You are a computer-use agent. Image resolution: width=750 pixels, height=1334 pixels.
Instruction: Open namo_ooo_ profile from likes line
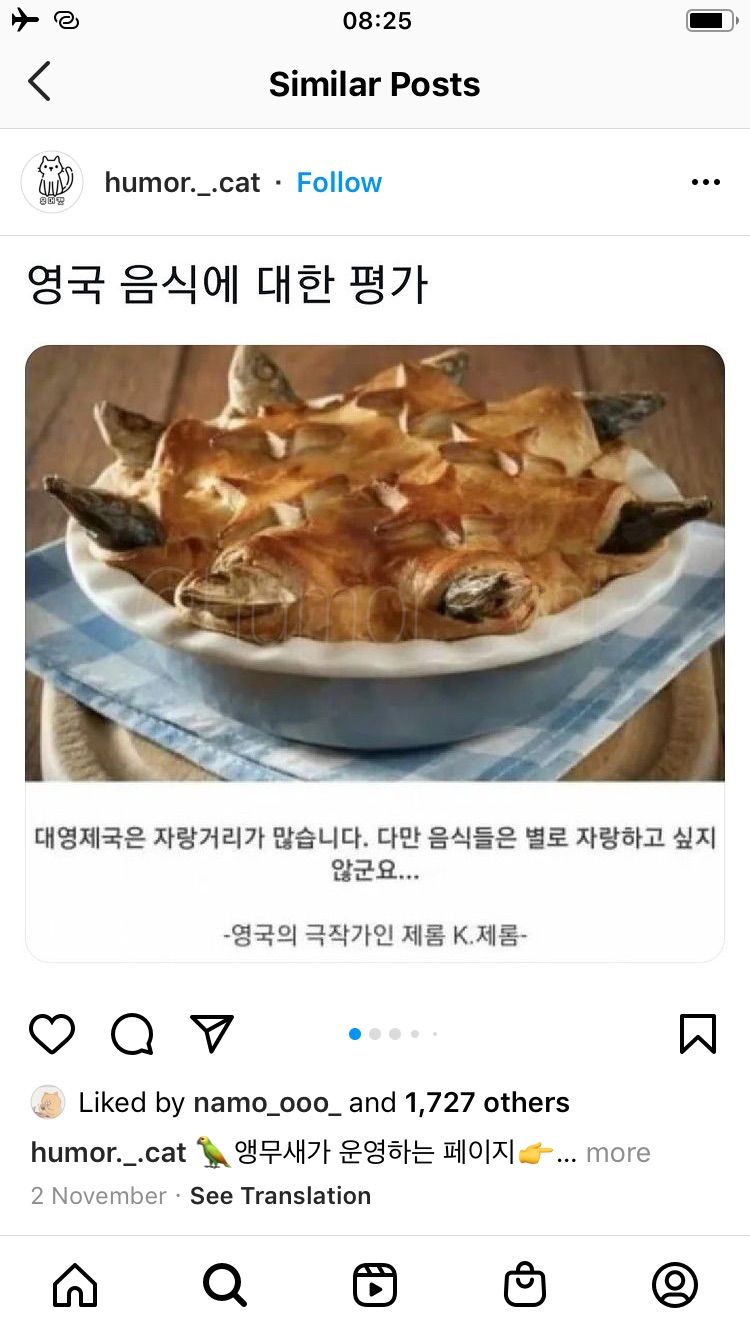coord(267,1103)
